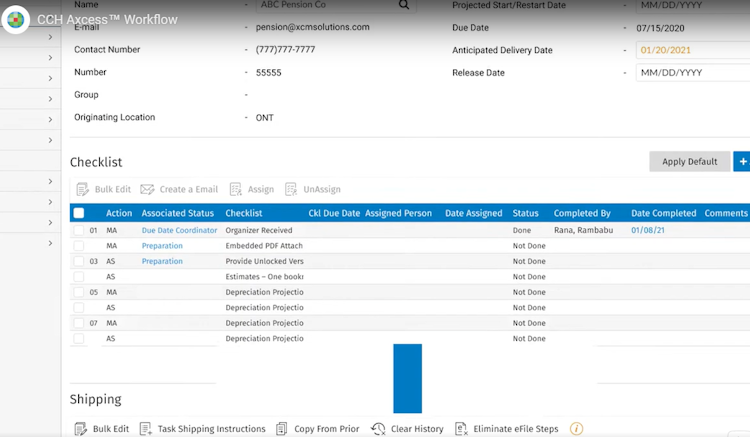Sort by the Associated Status column header

(x=177, y=213)
